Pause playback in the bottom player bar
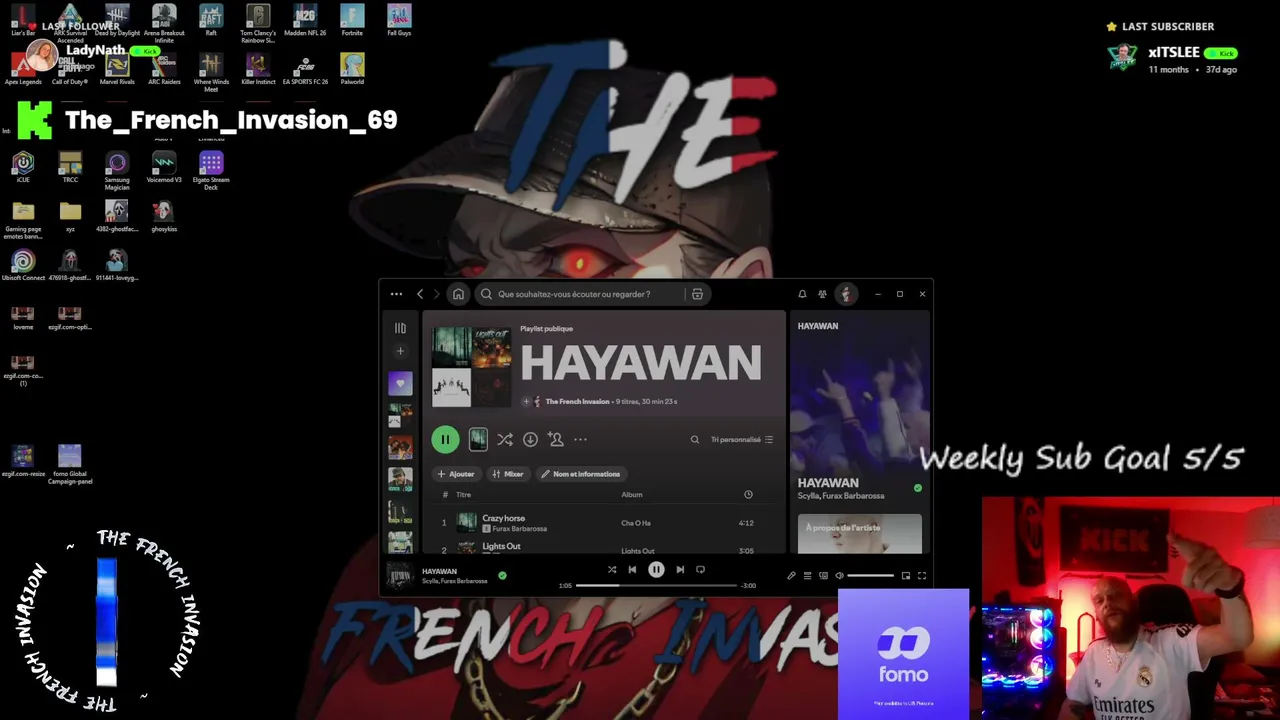The height and width of the screenshot is (720, 1280). point(656,570)
